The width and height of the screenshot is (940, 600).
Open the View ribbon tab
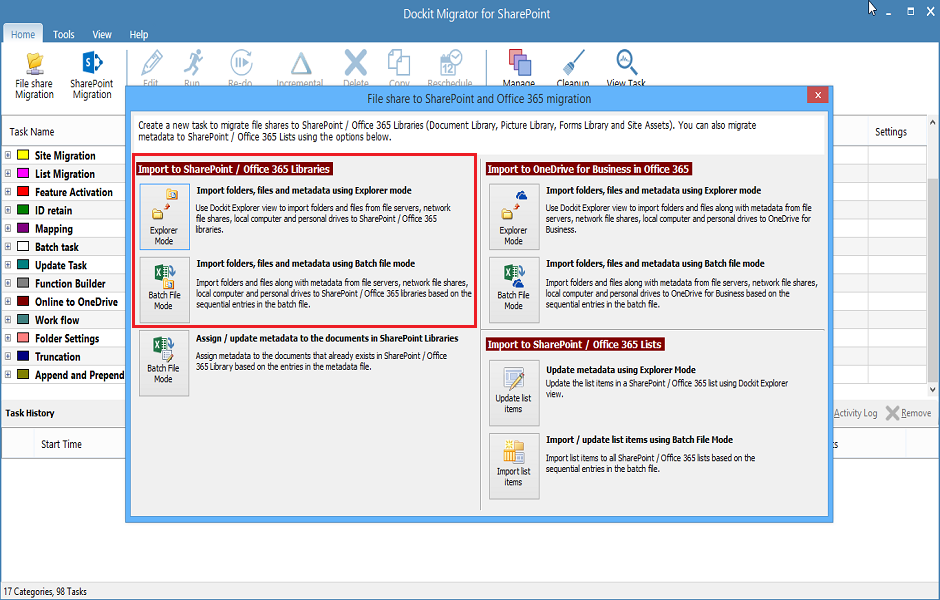102,34
